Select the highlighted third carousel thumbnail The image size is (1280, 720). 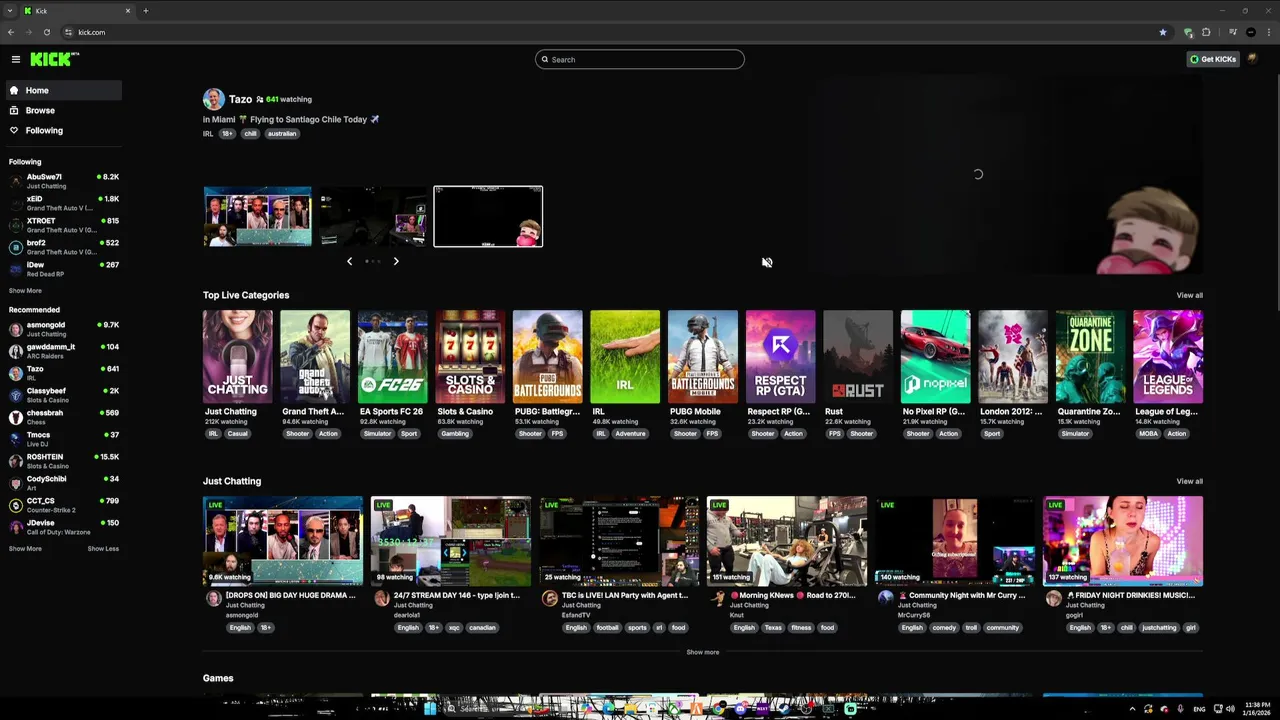[x=488, y=216]
